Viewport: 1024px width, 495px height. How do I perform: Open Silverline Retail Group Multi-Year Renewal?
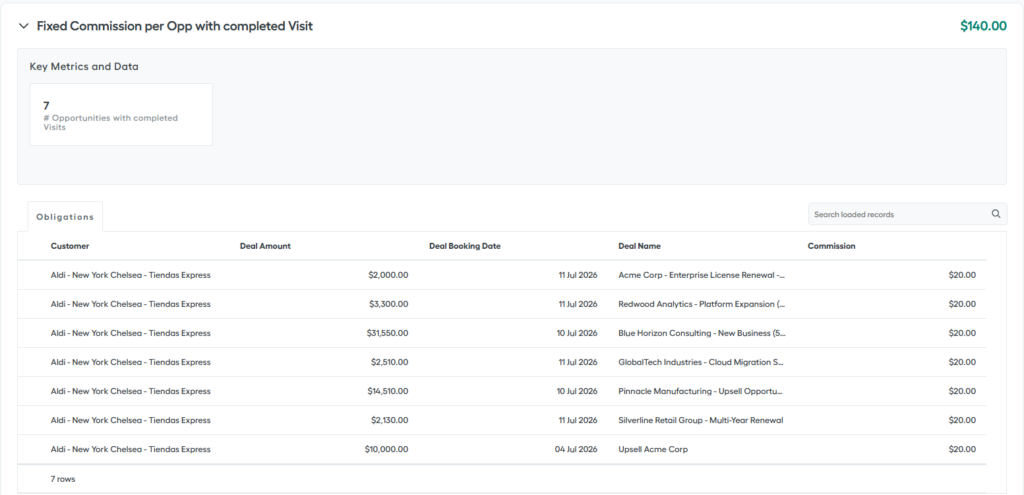(x=701, y=420)
